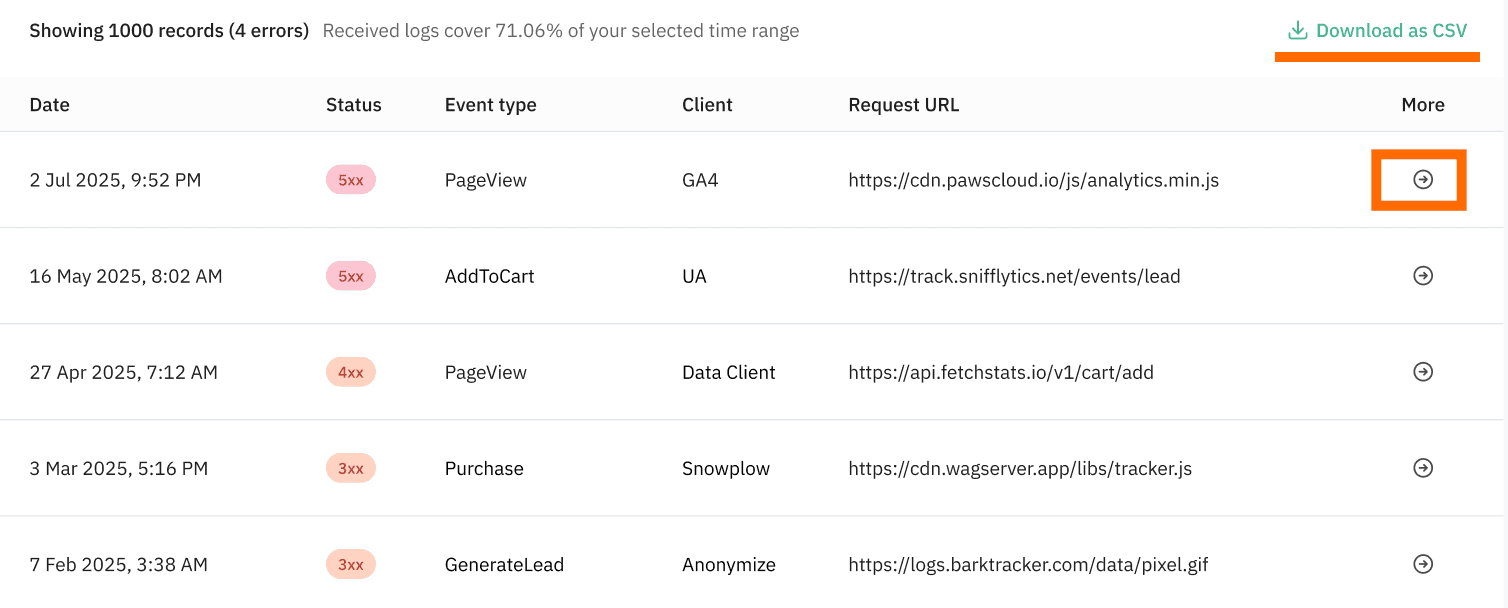Click the 4xx badge on the 27 Apr row
Screen dimensions: 1508x608
[350, 372]
